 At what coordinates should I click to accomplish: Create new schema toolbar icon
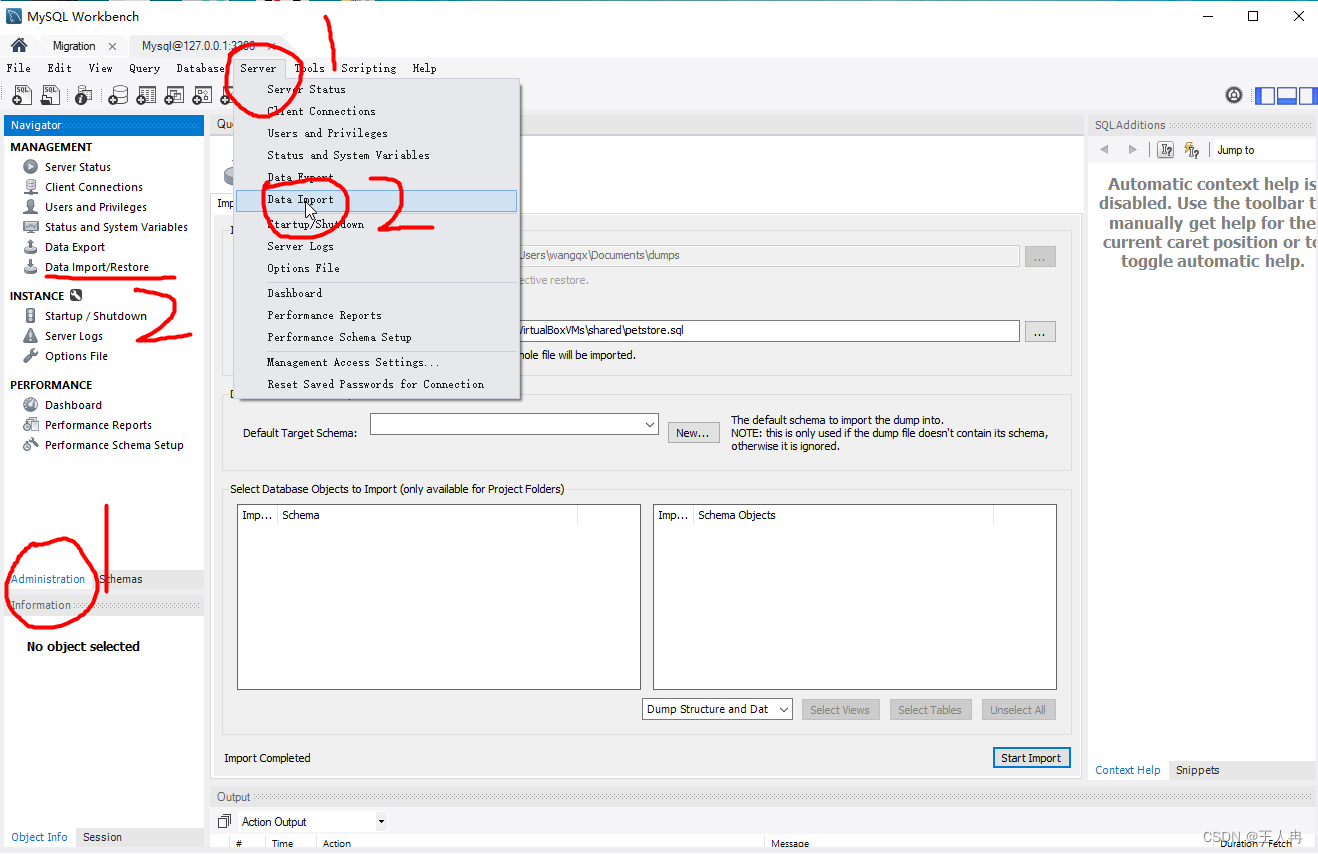click(118, 95)
